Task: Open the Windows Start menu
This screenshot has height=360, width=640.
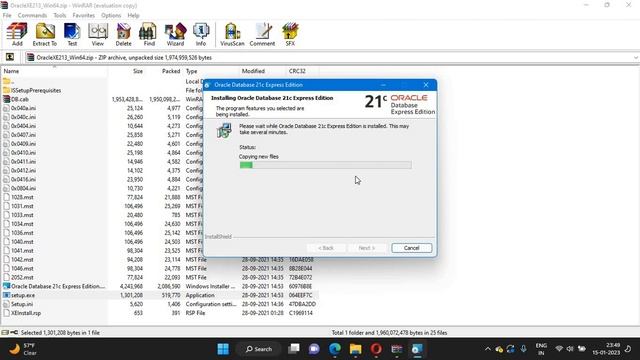Action: point(223,349)
